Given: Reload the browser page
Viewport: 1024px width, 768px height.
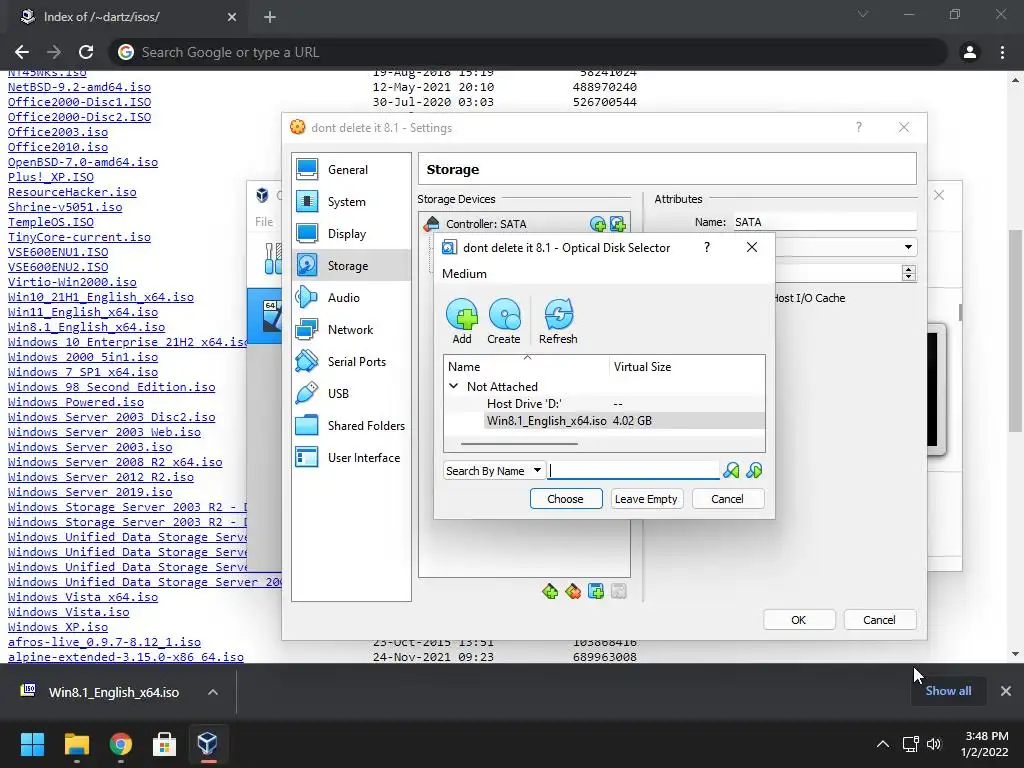Looking at the screenshot, I should point(86,52).
